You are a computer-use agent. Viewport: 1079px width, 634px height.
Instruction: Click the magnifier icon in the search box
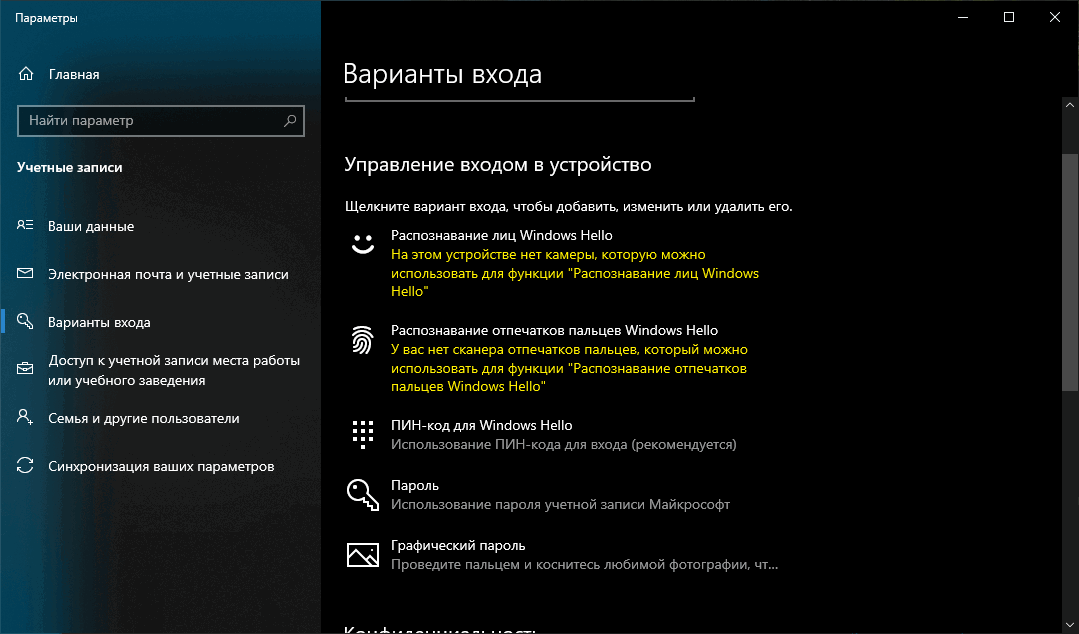click(289, 121)
